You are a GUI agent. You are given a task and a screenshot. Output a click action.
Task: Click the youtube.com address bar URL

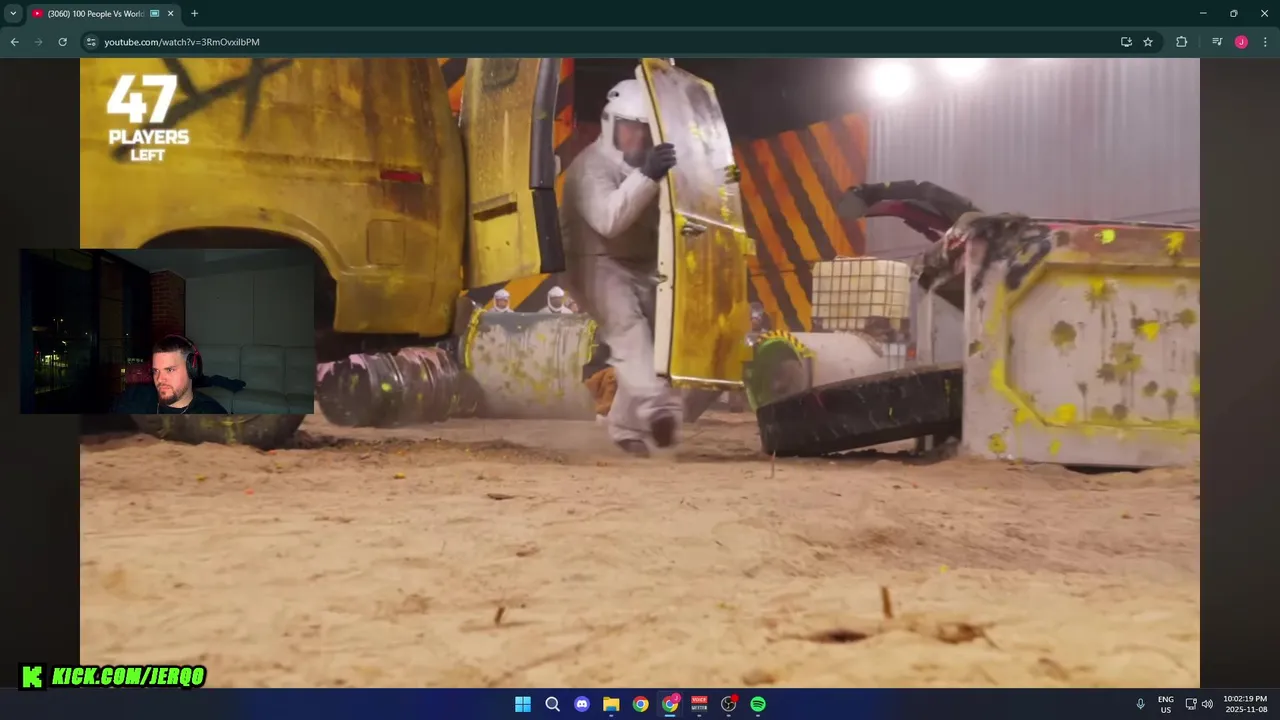pos(182,42)
